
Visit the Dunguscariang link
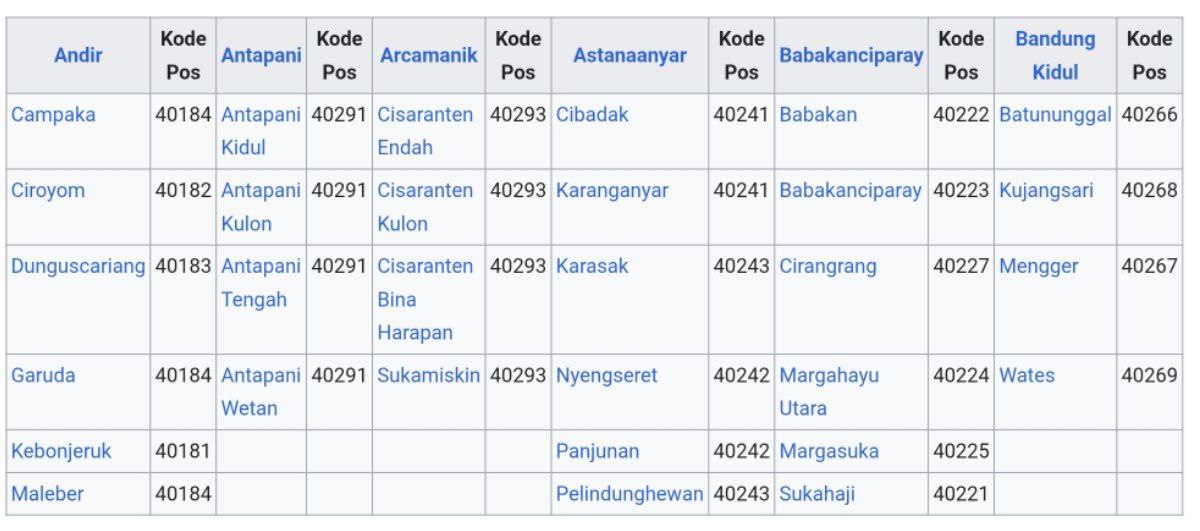pyautogui.click(x=78, y=266)
